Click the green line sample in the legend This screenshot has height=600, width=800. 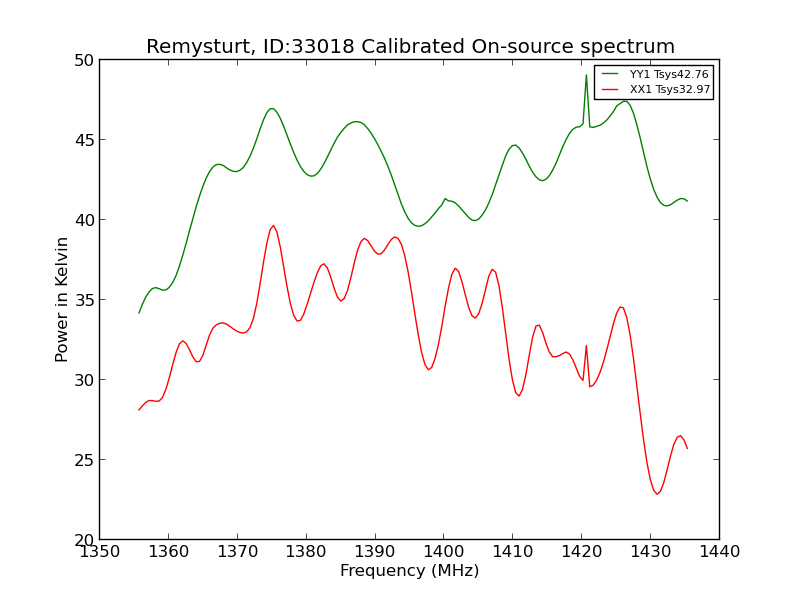pyautogui.click(x=610, y=74)
